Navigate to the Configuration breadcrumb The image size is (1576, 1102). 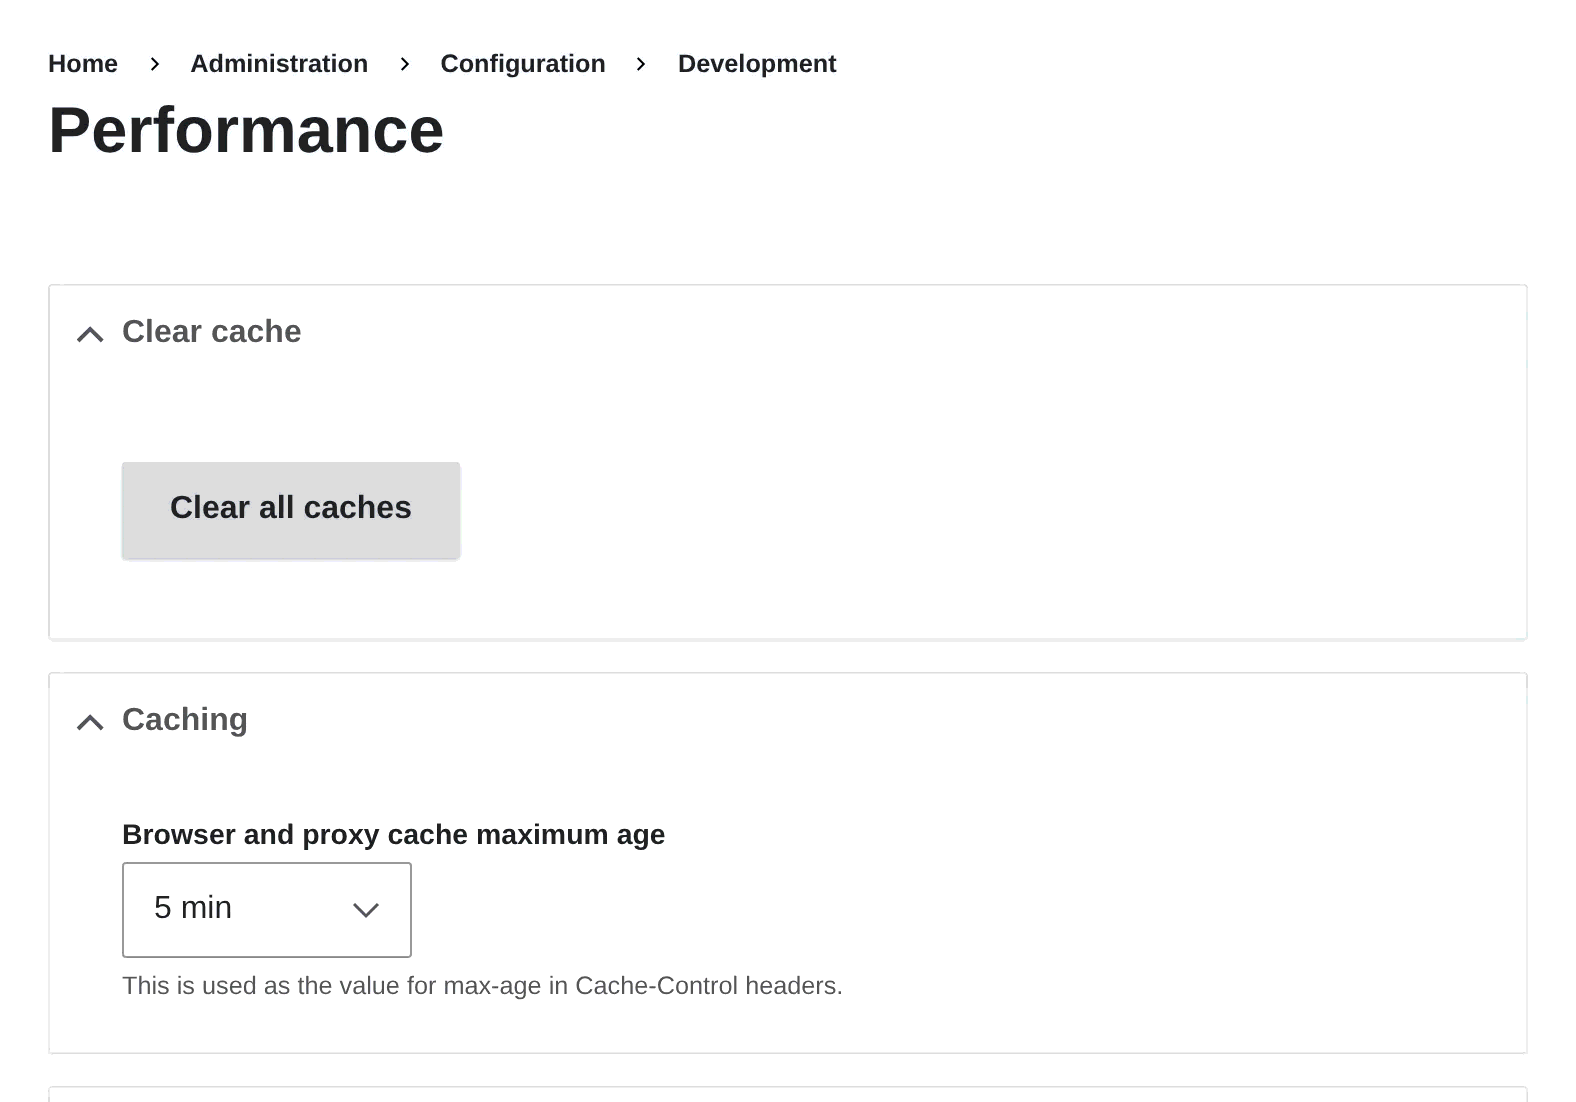523,64
